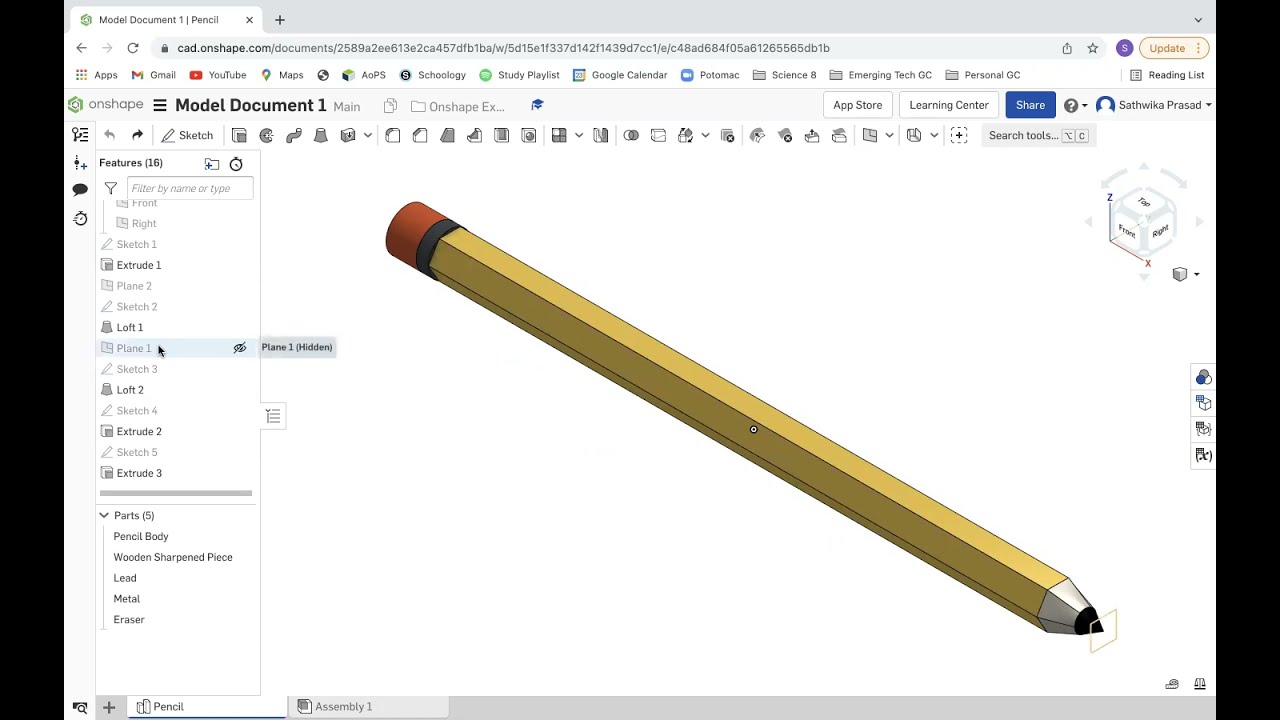Open the Plane tool dropdown arrow
Viewport: 1280px width, 720px height.
click(889, 135)
